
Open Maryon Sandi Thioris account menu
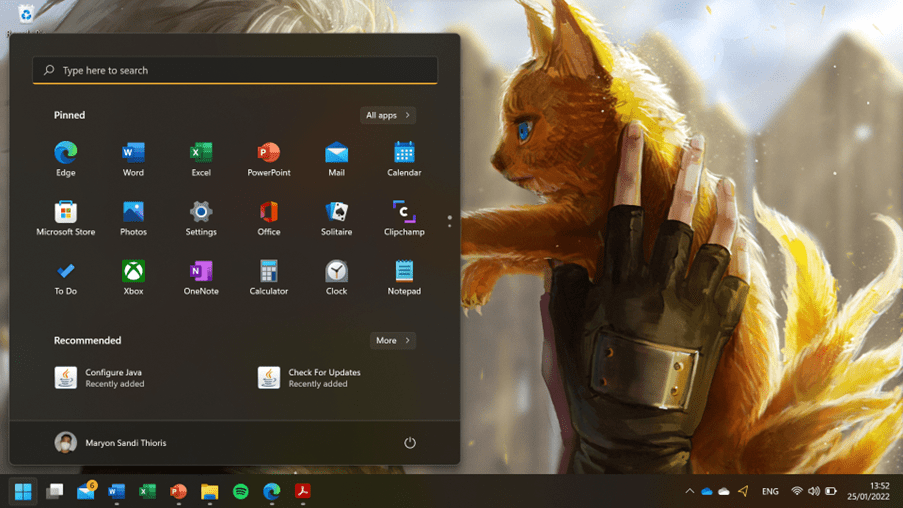tap(111, 442)
